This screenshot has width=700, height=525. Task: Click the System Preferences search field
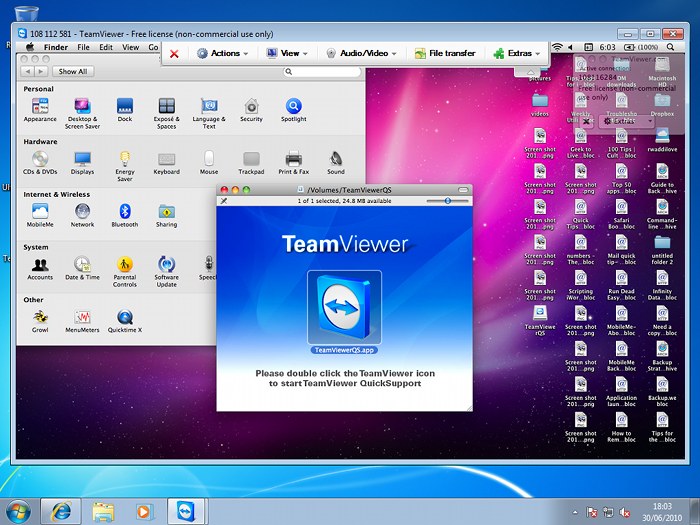(x=322, y=71)
